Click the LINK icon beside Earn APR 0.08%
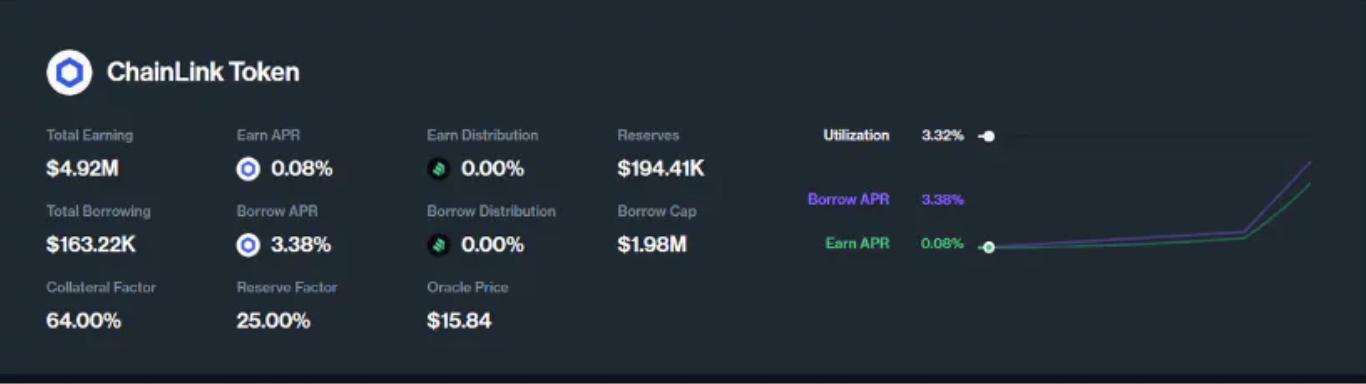 coord(248,169)
